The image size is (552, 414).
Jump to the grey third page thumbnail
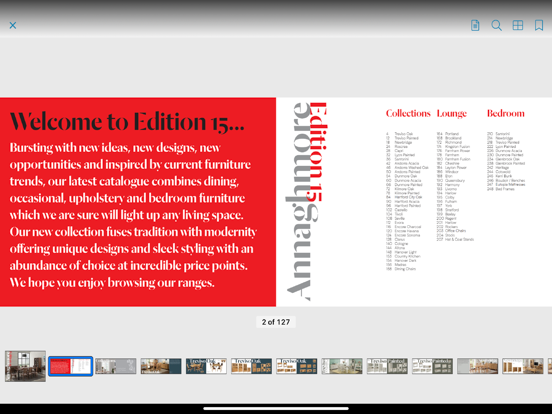116,366
